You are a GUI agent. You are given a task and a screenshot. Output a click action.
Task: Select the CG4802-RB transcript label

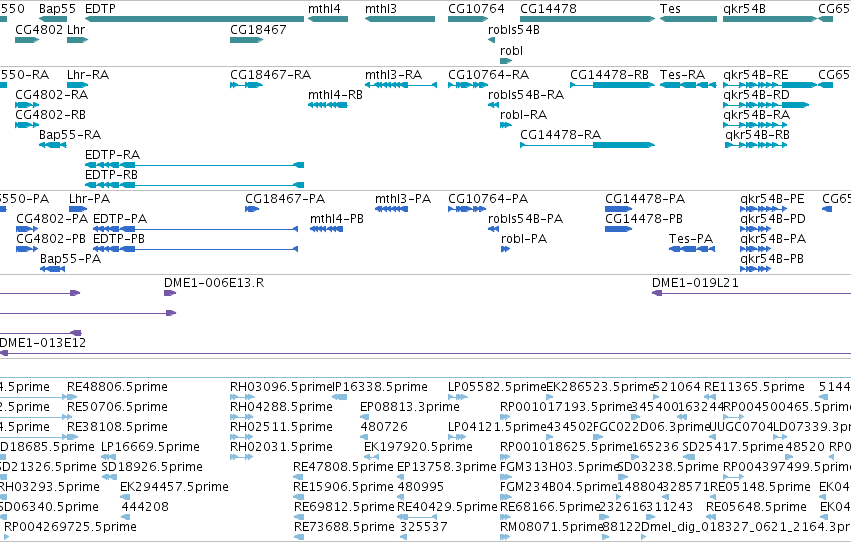pos(50,115)
